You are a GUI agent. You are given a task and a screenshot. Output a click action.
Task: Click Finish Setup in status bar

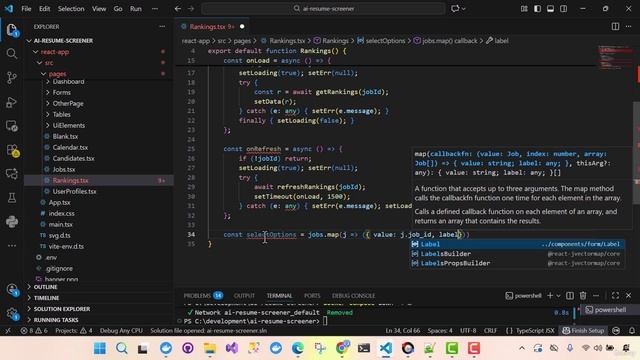[x=583, y=331]
